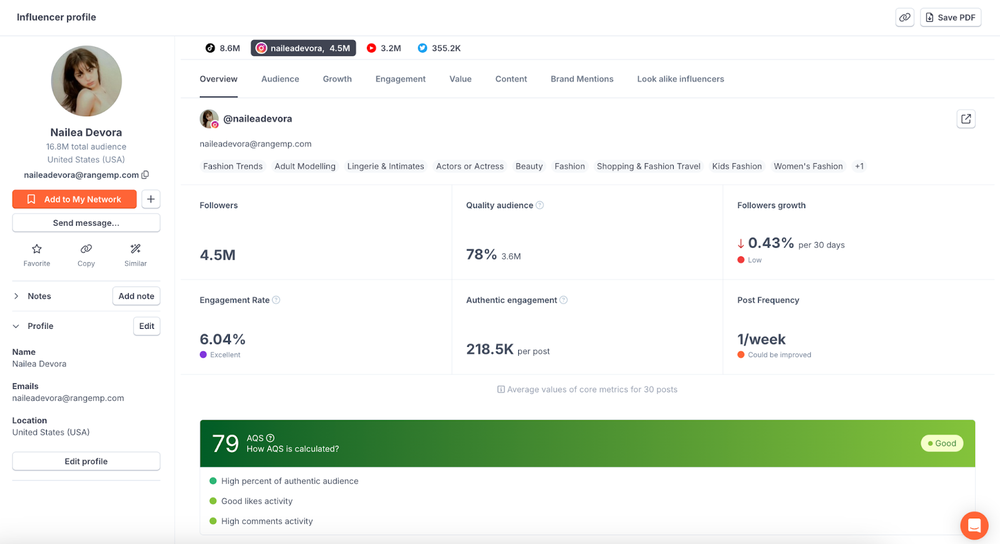Click the email under the @naileadevora handle
1000x544 pixels.
click(255, 144)
